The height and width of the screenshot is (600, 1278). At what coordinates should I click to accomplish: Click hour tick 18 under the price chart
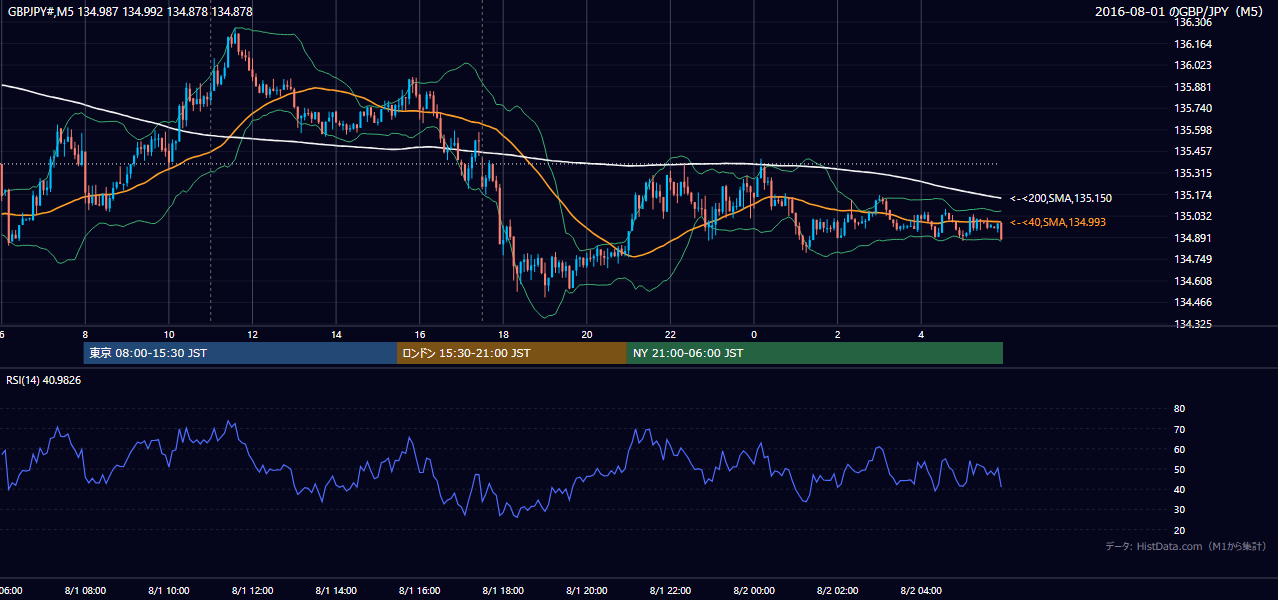pos(503,335)
